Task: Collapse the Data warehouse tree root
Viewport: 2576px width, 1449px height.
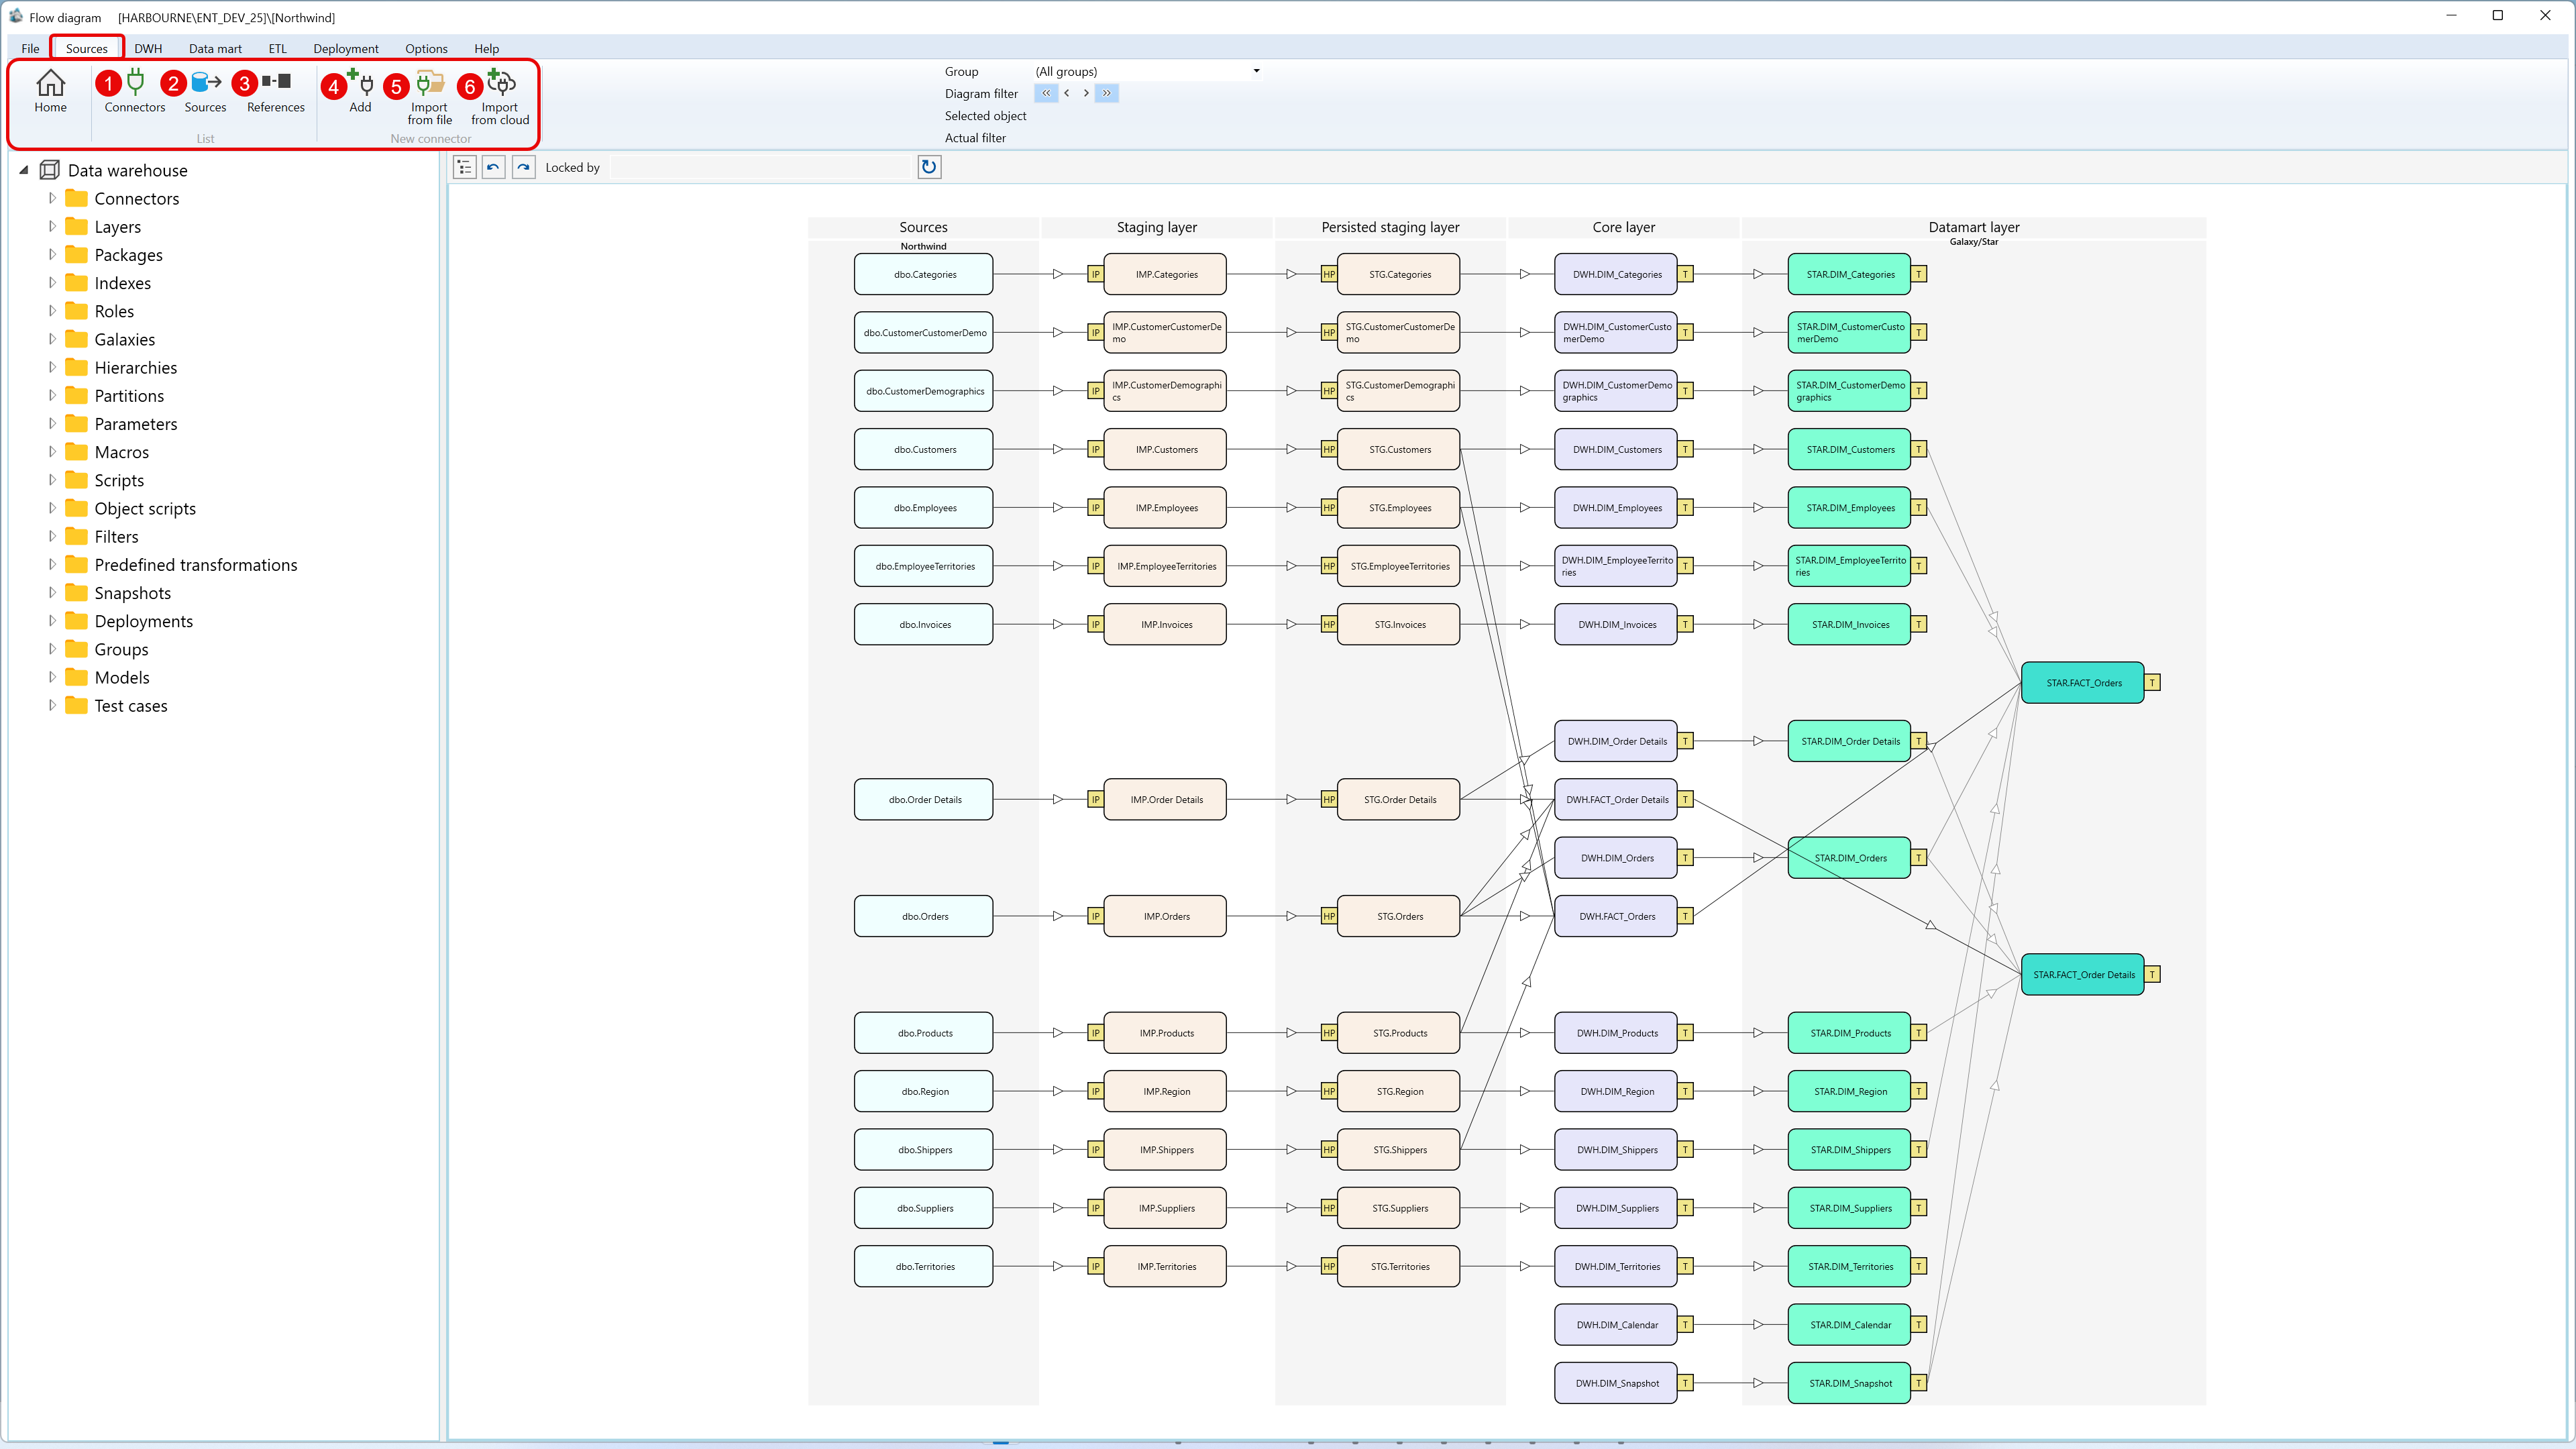Action: click(24, 170)
